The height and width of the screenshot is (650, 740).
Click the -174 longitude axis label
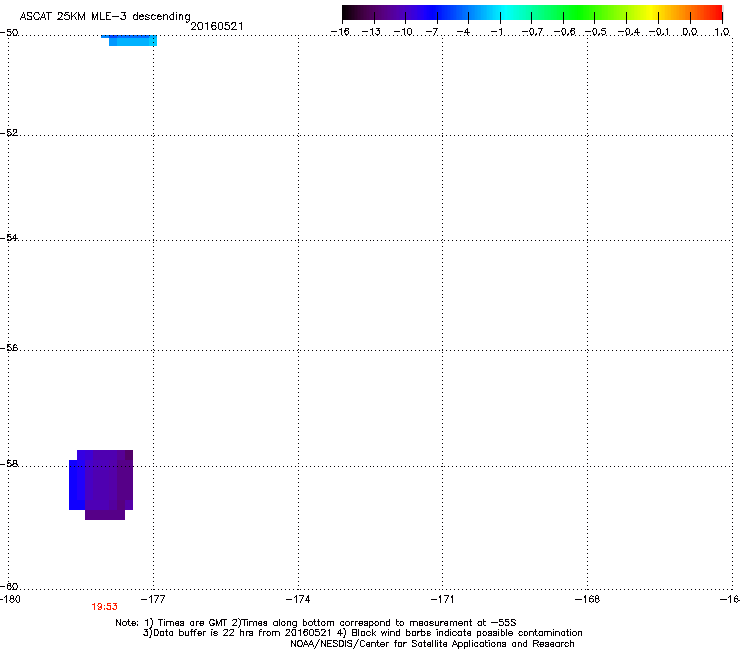[298, 599]
